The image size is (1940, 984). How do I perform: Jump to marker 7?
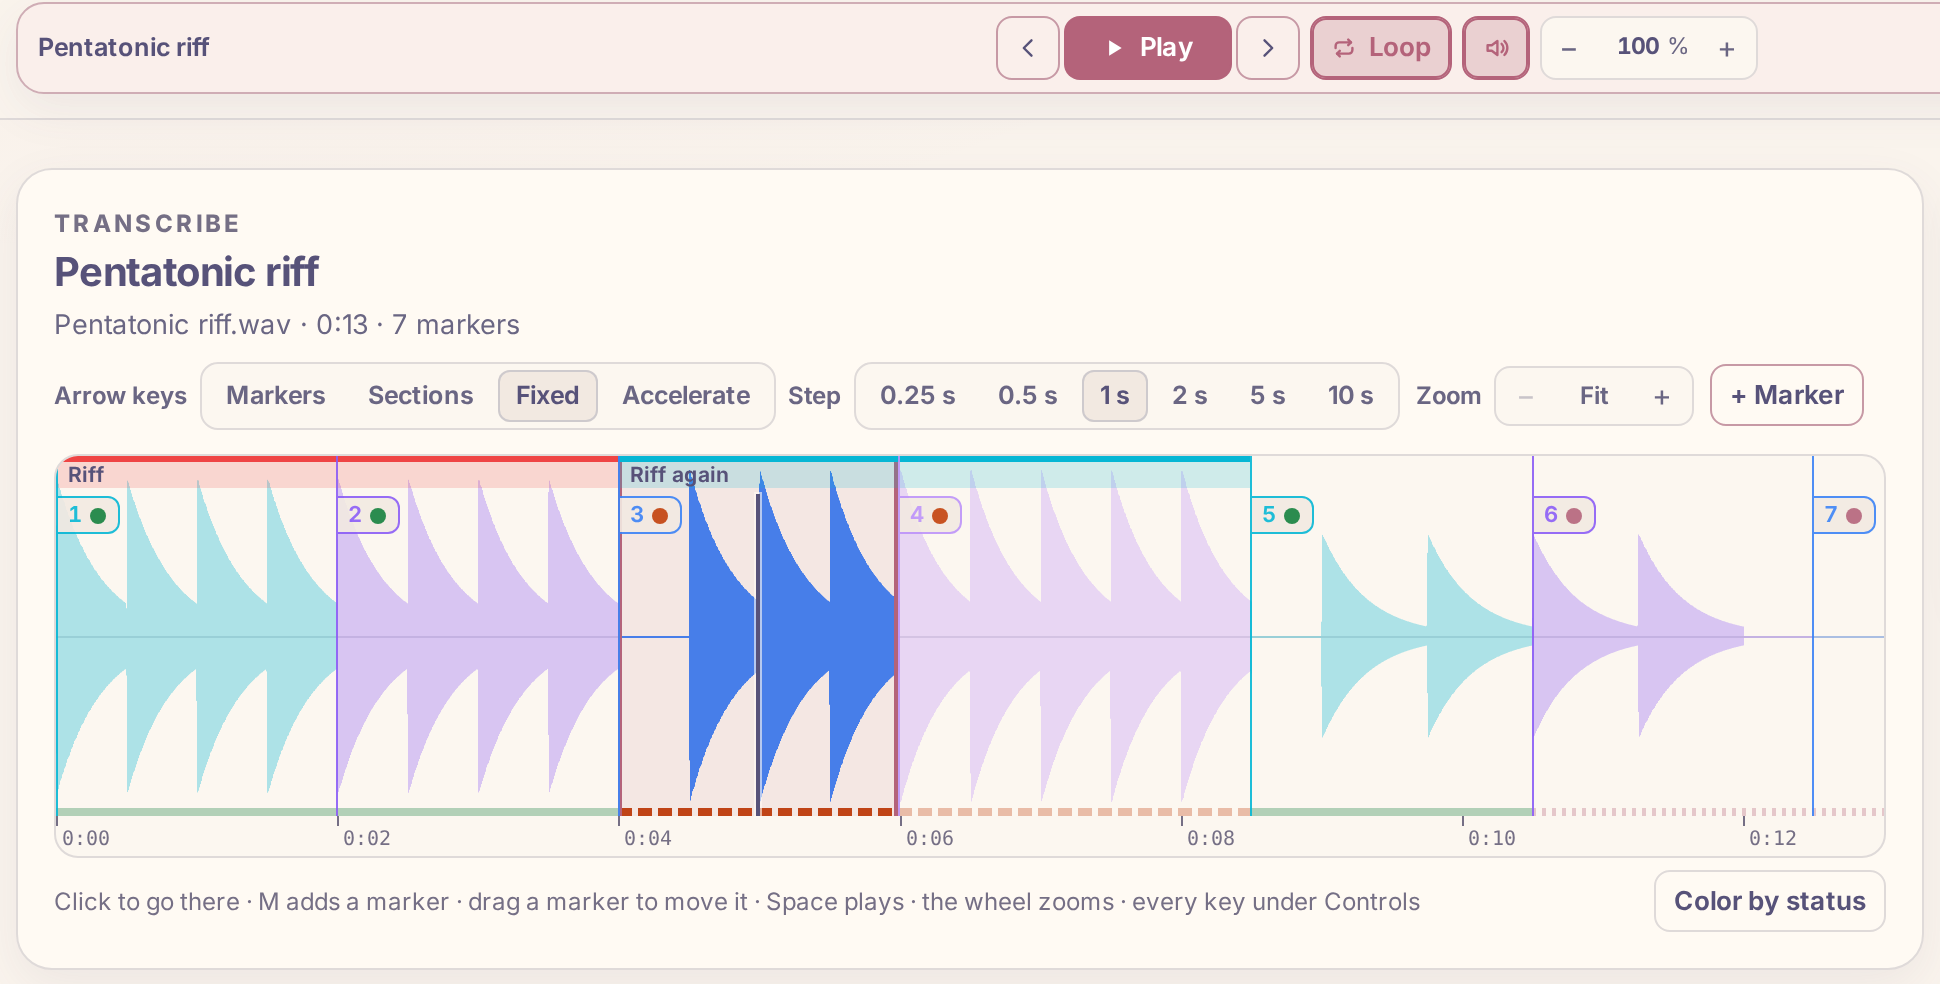click(x=1844, y=515)
